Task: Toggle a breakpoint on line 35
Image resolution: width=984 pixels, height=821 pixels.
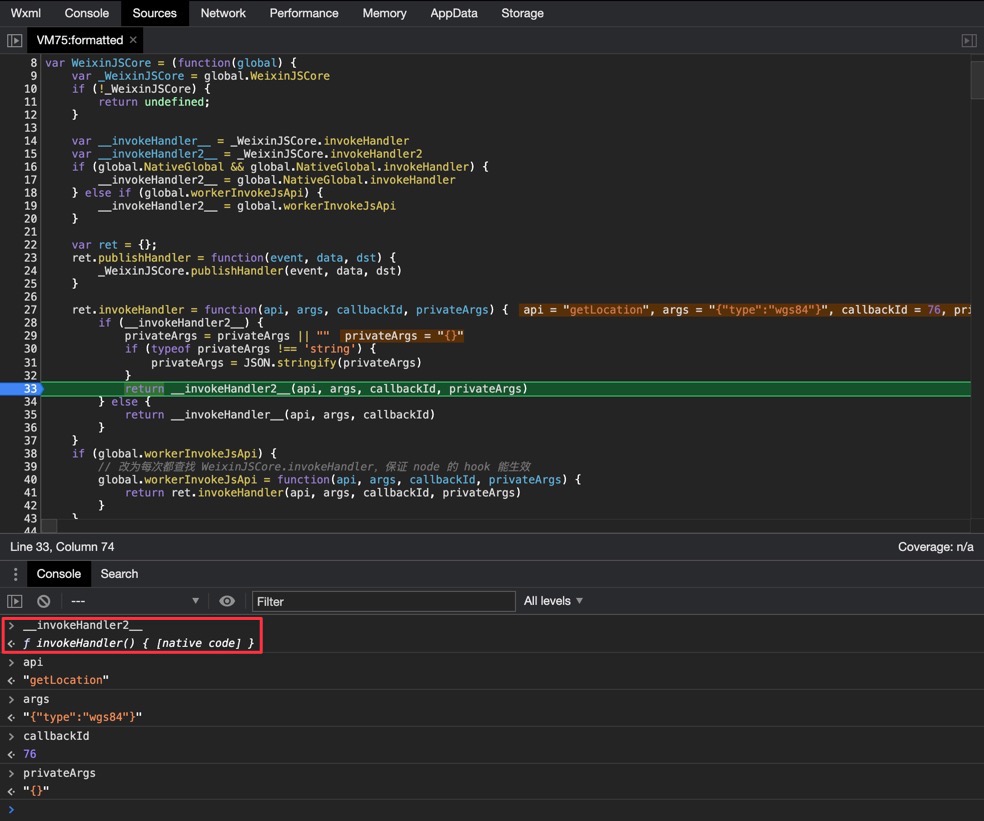Action: (x=30, y=414)
